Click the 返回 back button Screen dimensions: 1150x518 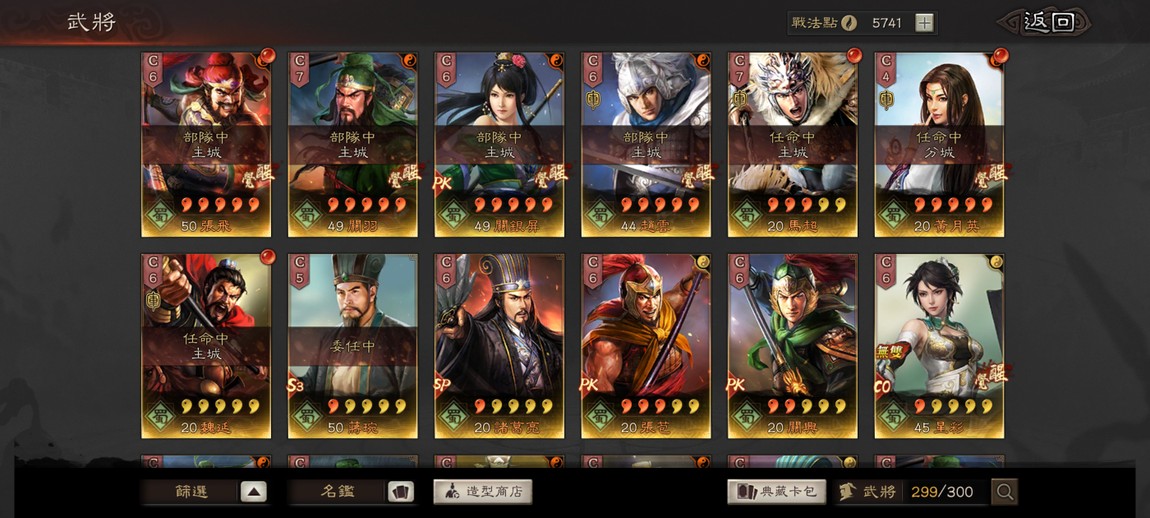point(1048,22)
